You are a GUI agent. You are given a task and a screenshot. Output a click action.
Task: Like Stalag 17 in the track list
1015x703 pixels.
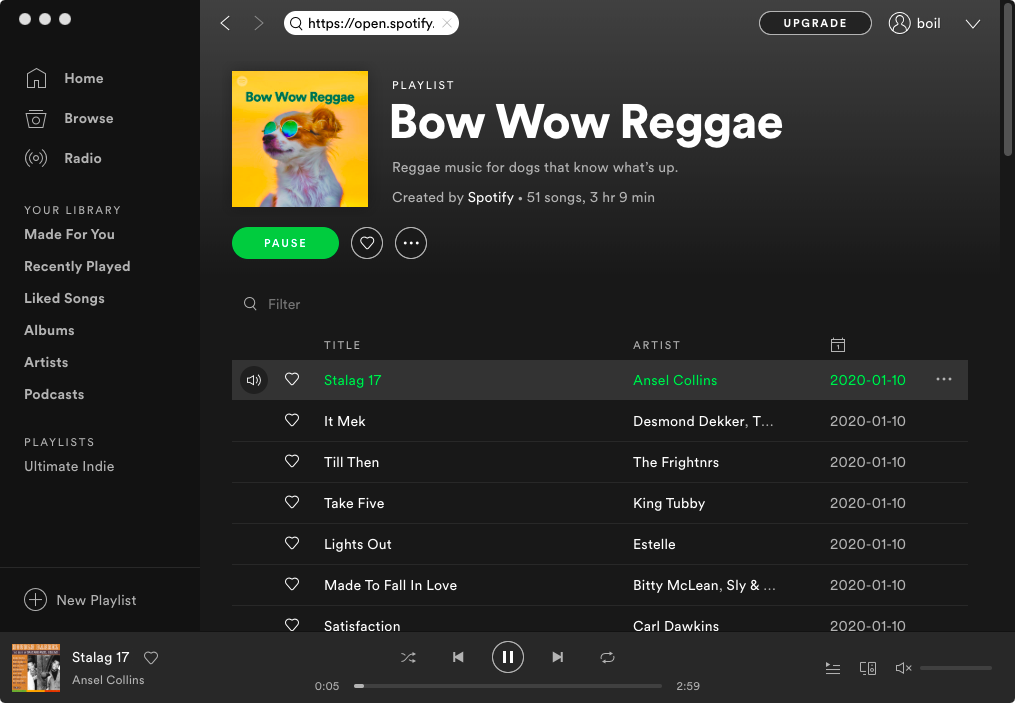click(x=292, y=379)
